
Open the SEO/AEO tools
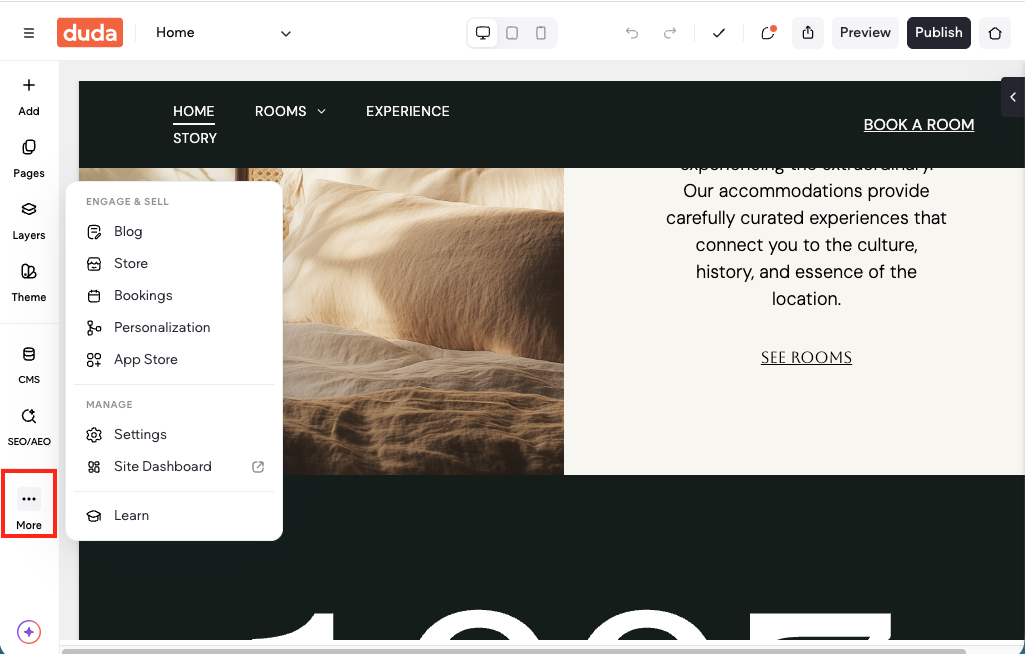pos(29,426)
